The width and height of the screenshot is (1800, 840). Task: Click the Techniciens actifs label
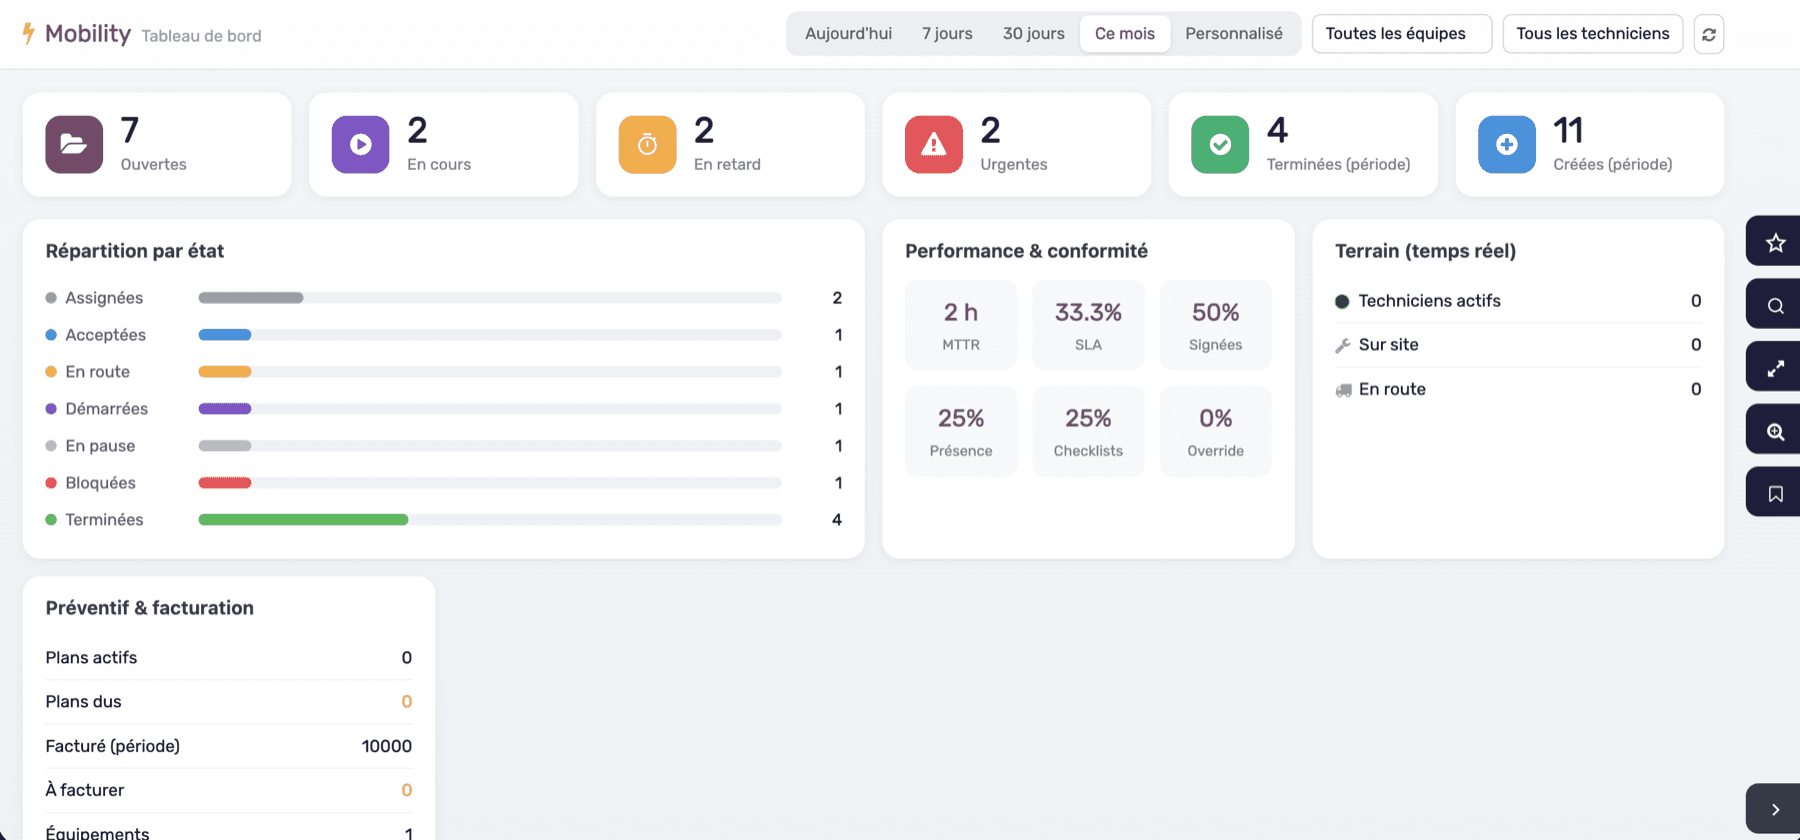1429,301
